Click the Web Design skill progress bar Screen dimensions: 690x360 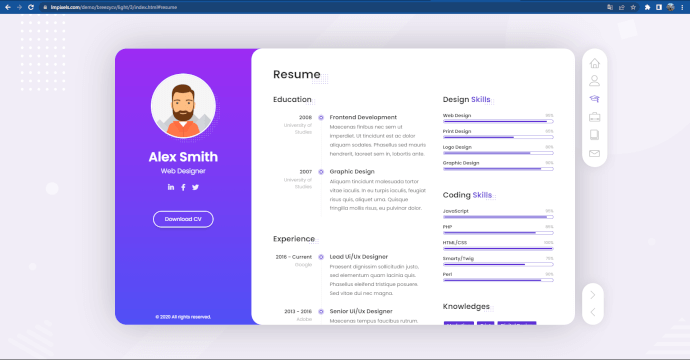[498, 121]
